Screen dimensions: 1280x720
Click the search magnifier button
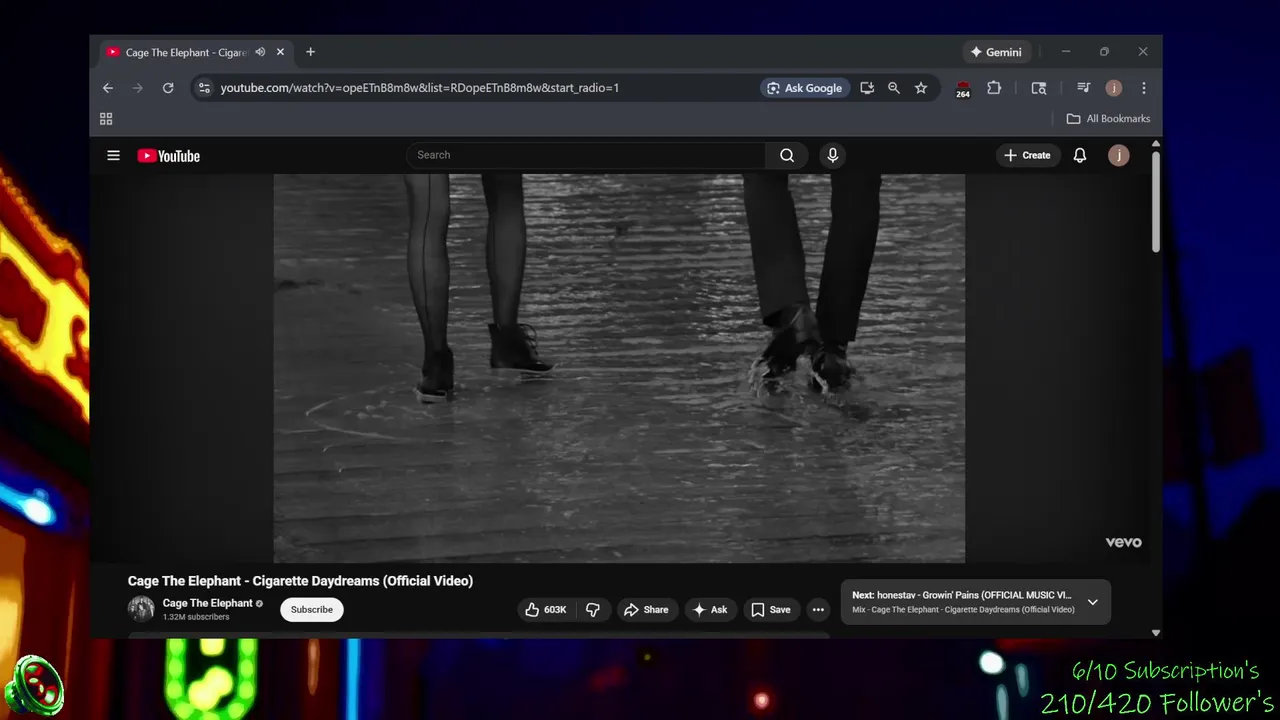[x=787, y=155]
